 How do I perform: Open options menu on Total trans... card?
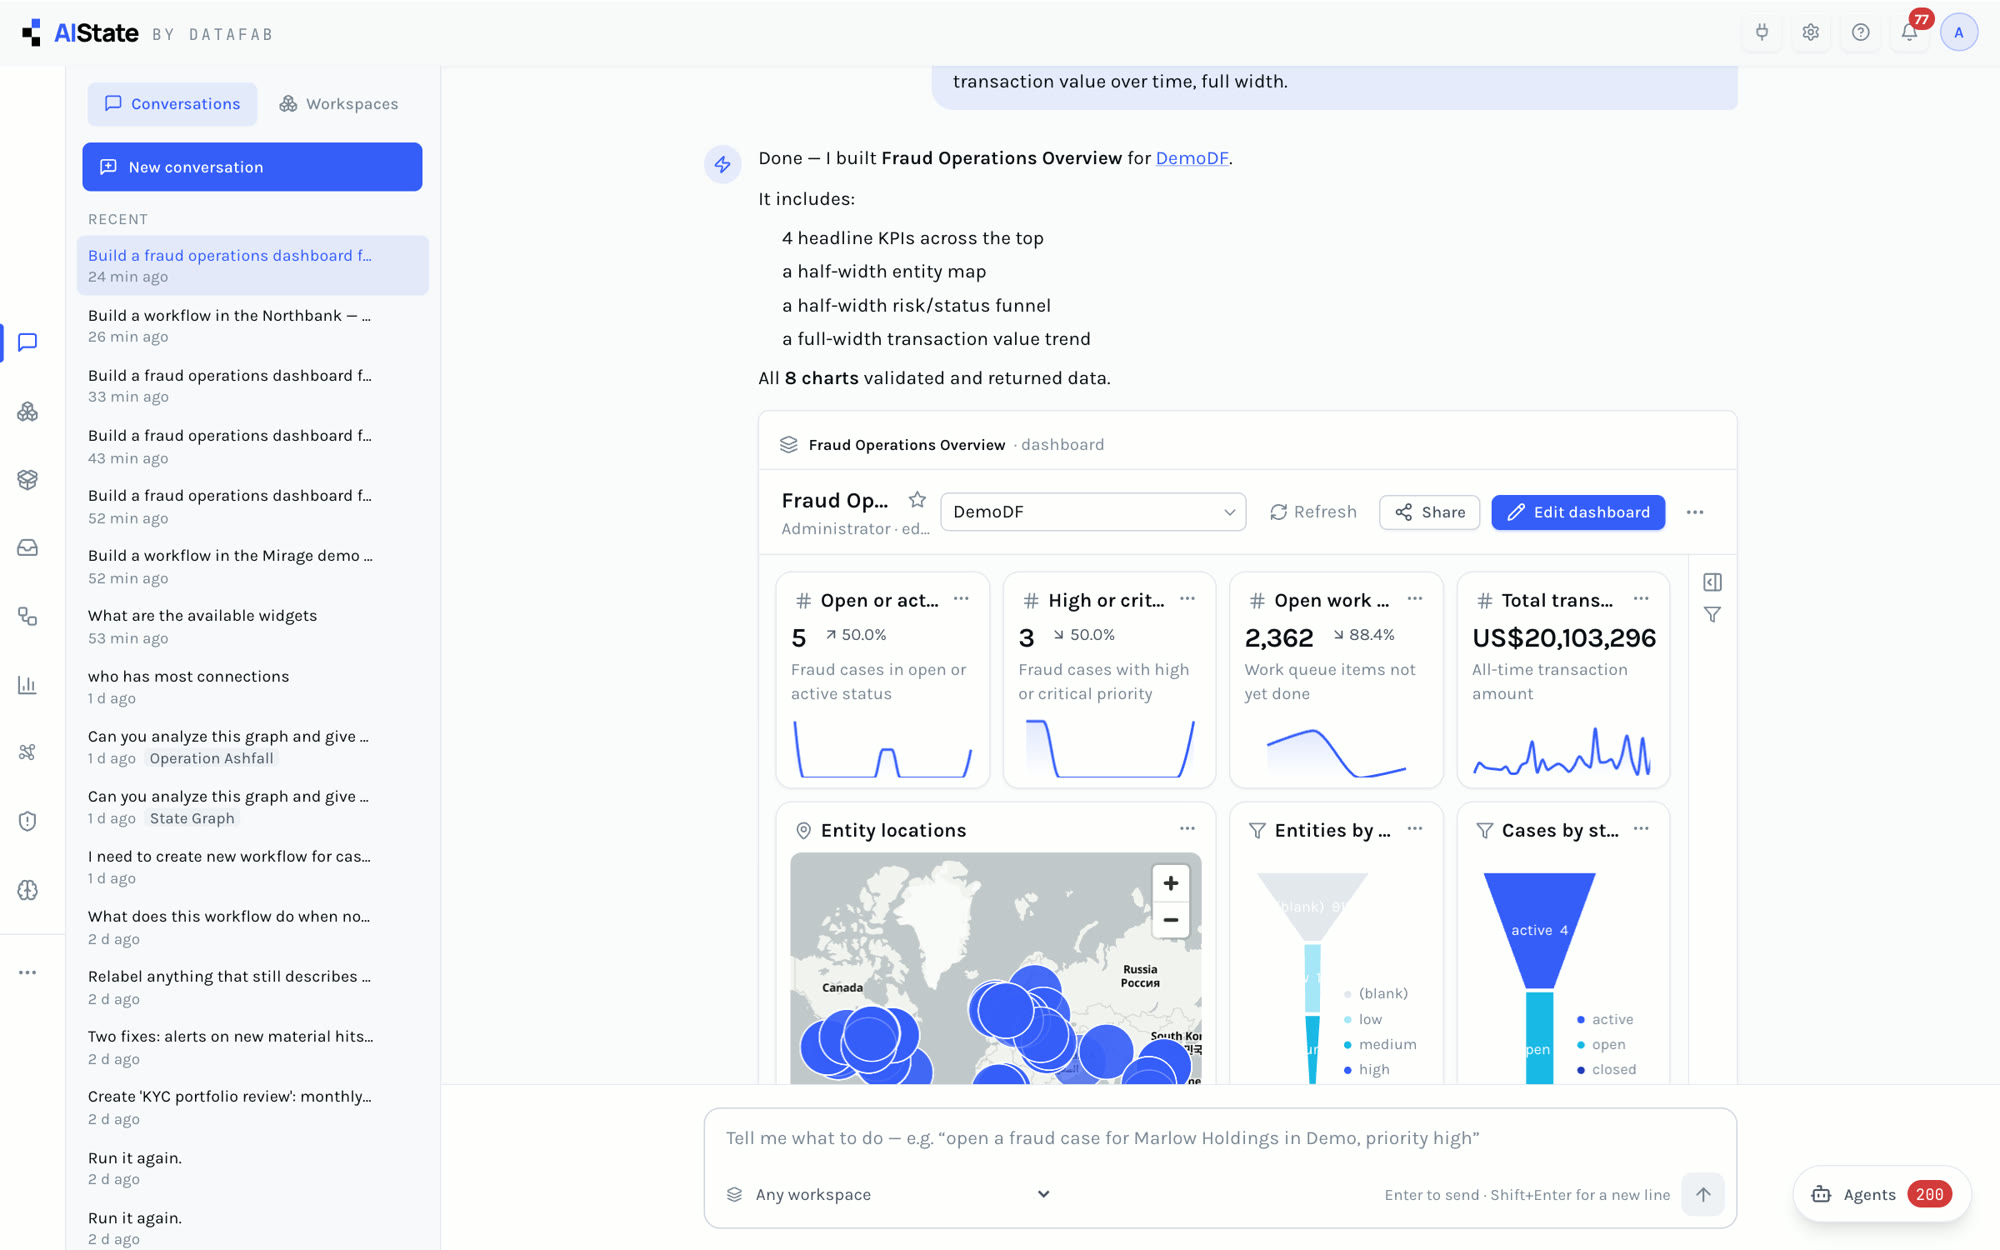click(x=1641, y=599)
